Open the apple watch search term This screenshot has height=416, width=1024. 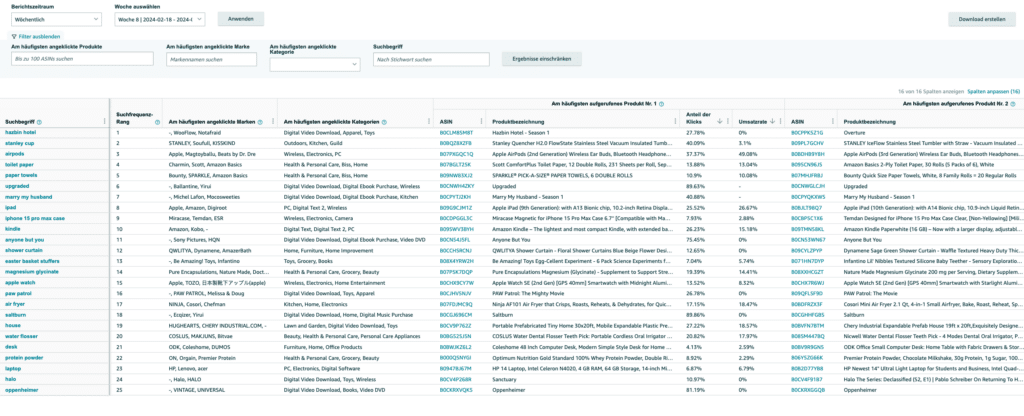(x=20, y=283)
